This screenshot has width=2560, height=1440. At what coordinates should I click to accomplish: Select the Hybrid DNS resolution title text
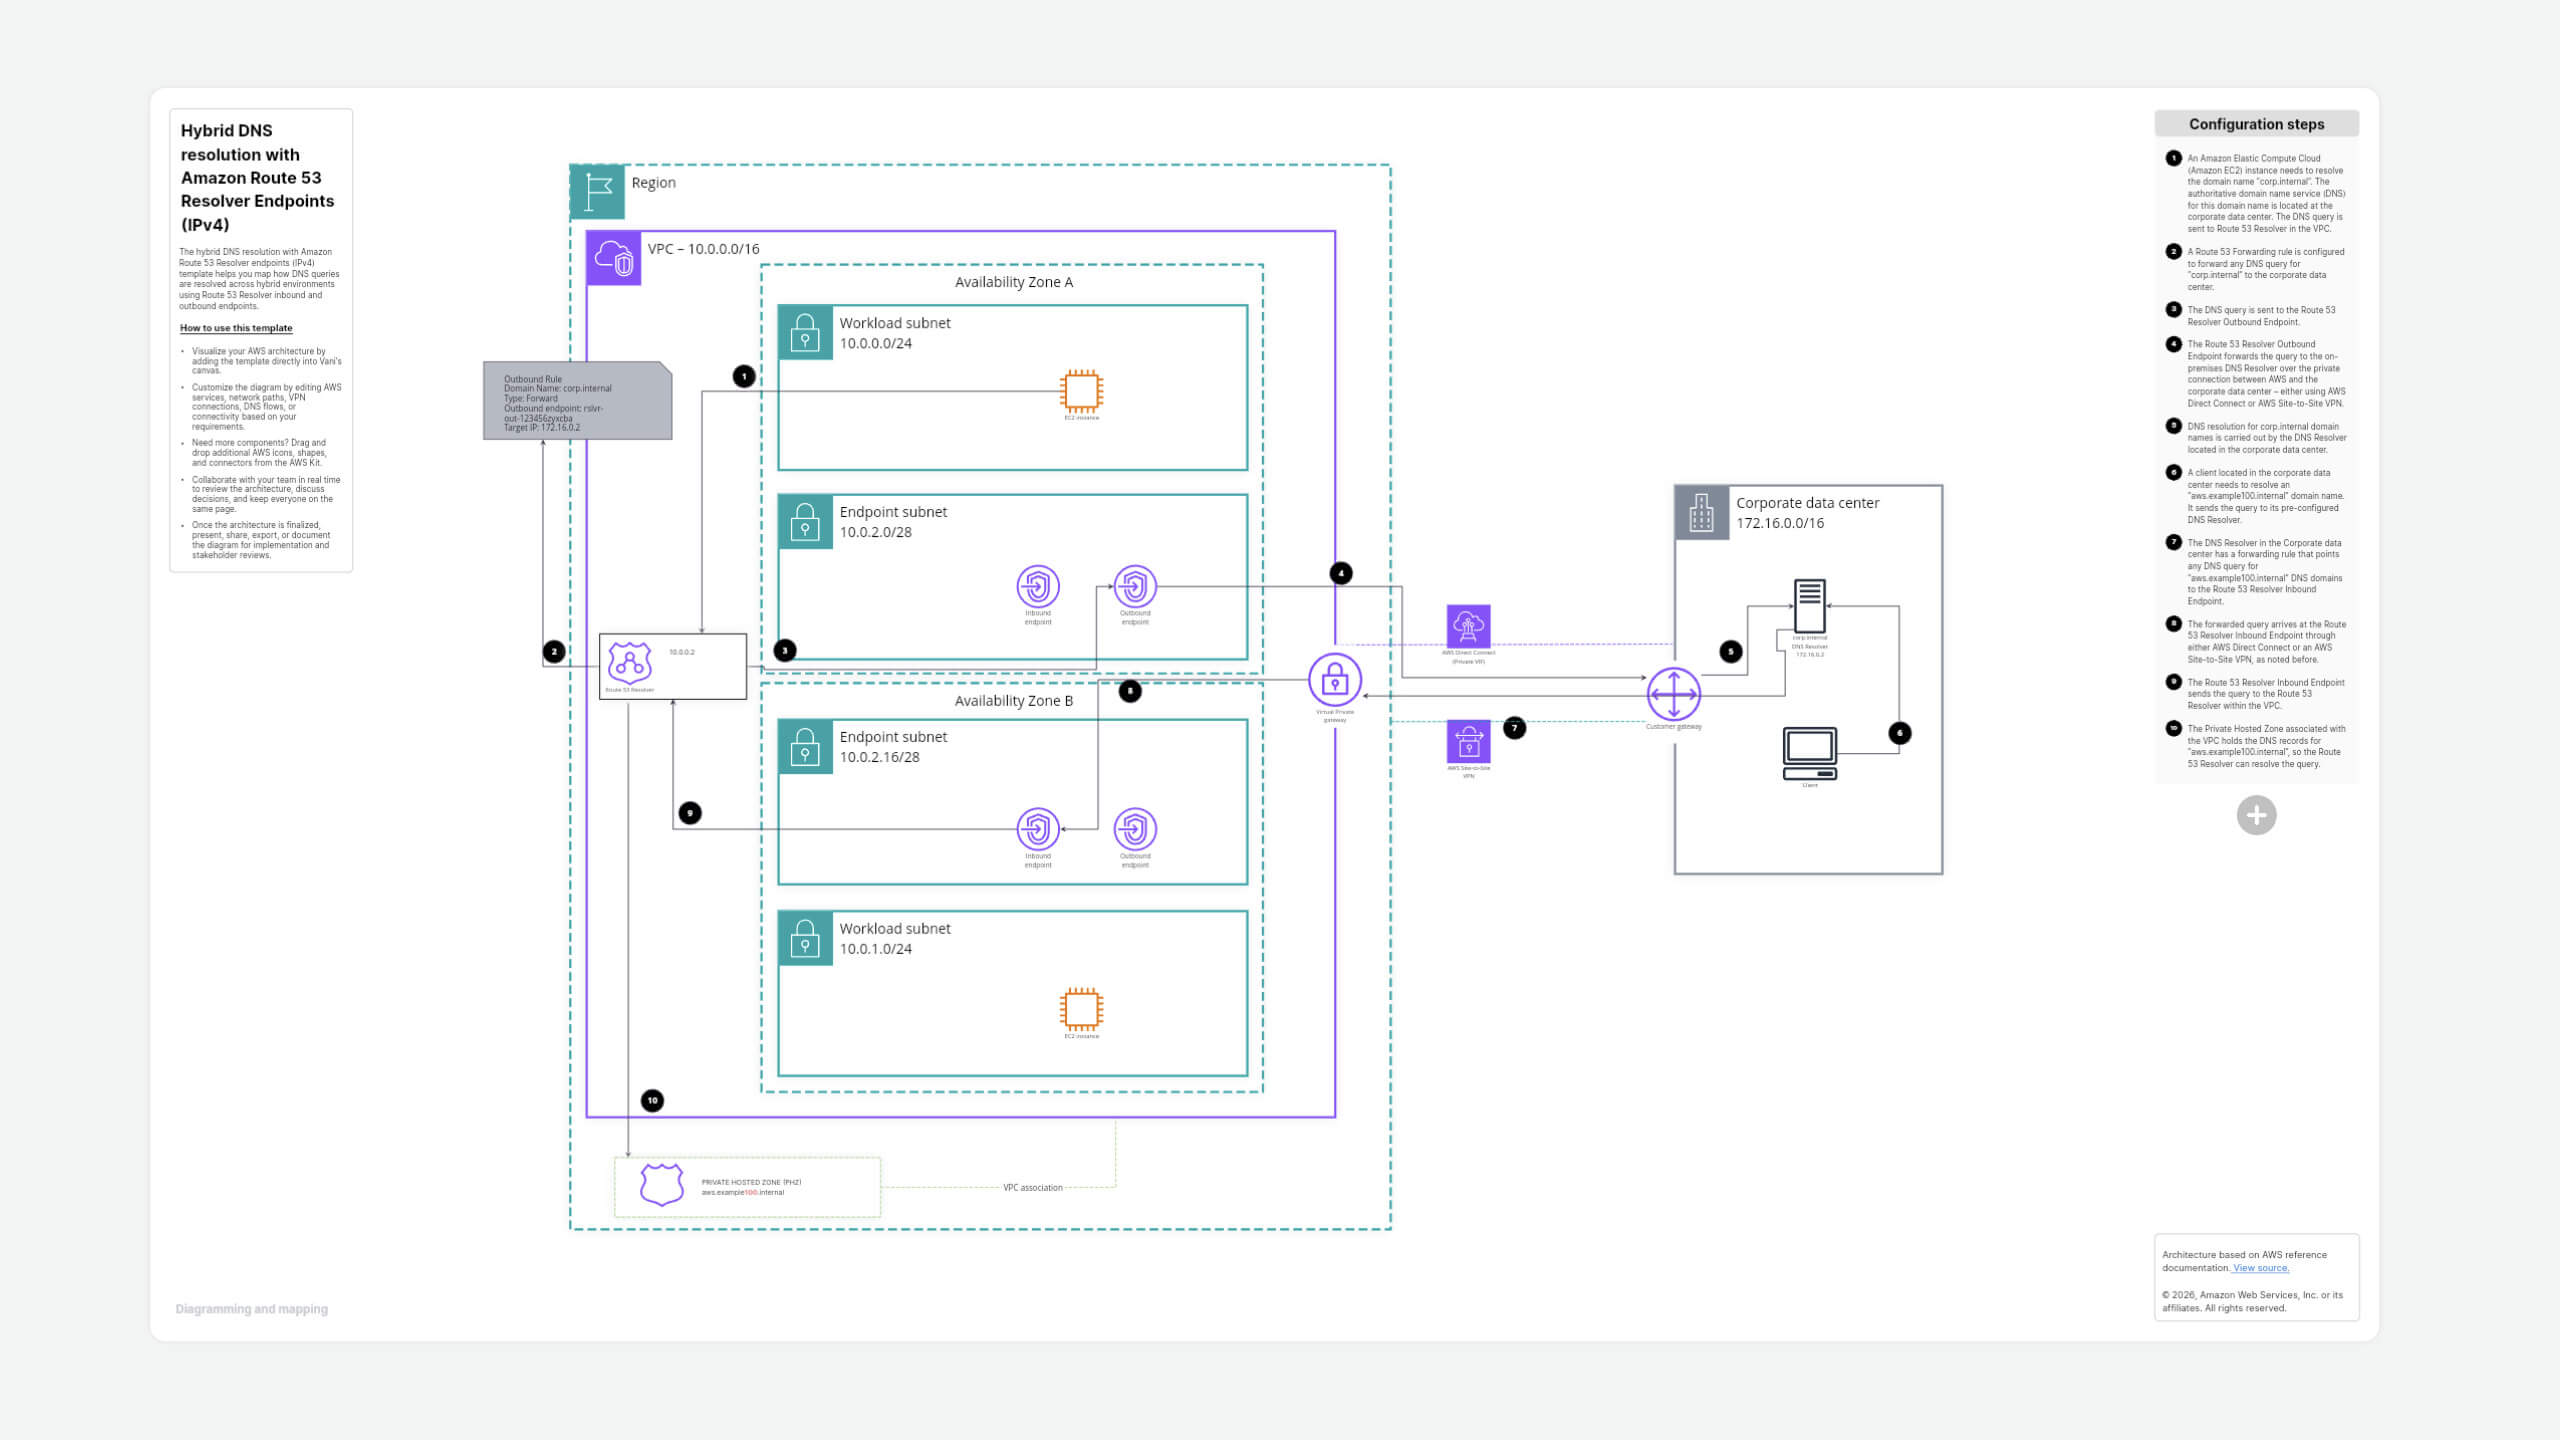click(257, 178)
